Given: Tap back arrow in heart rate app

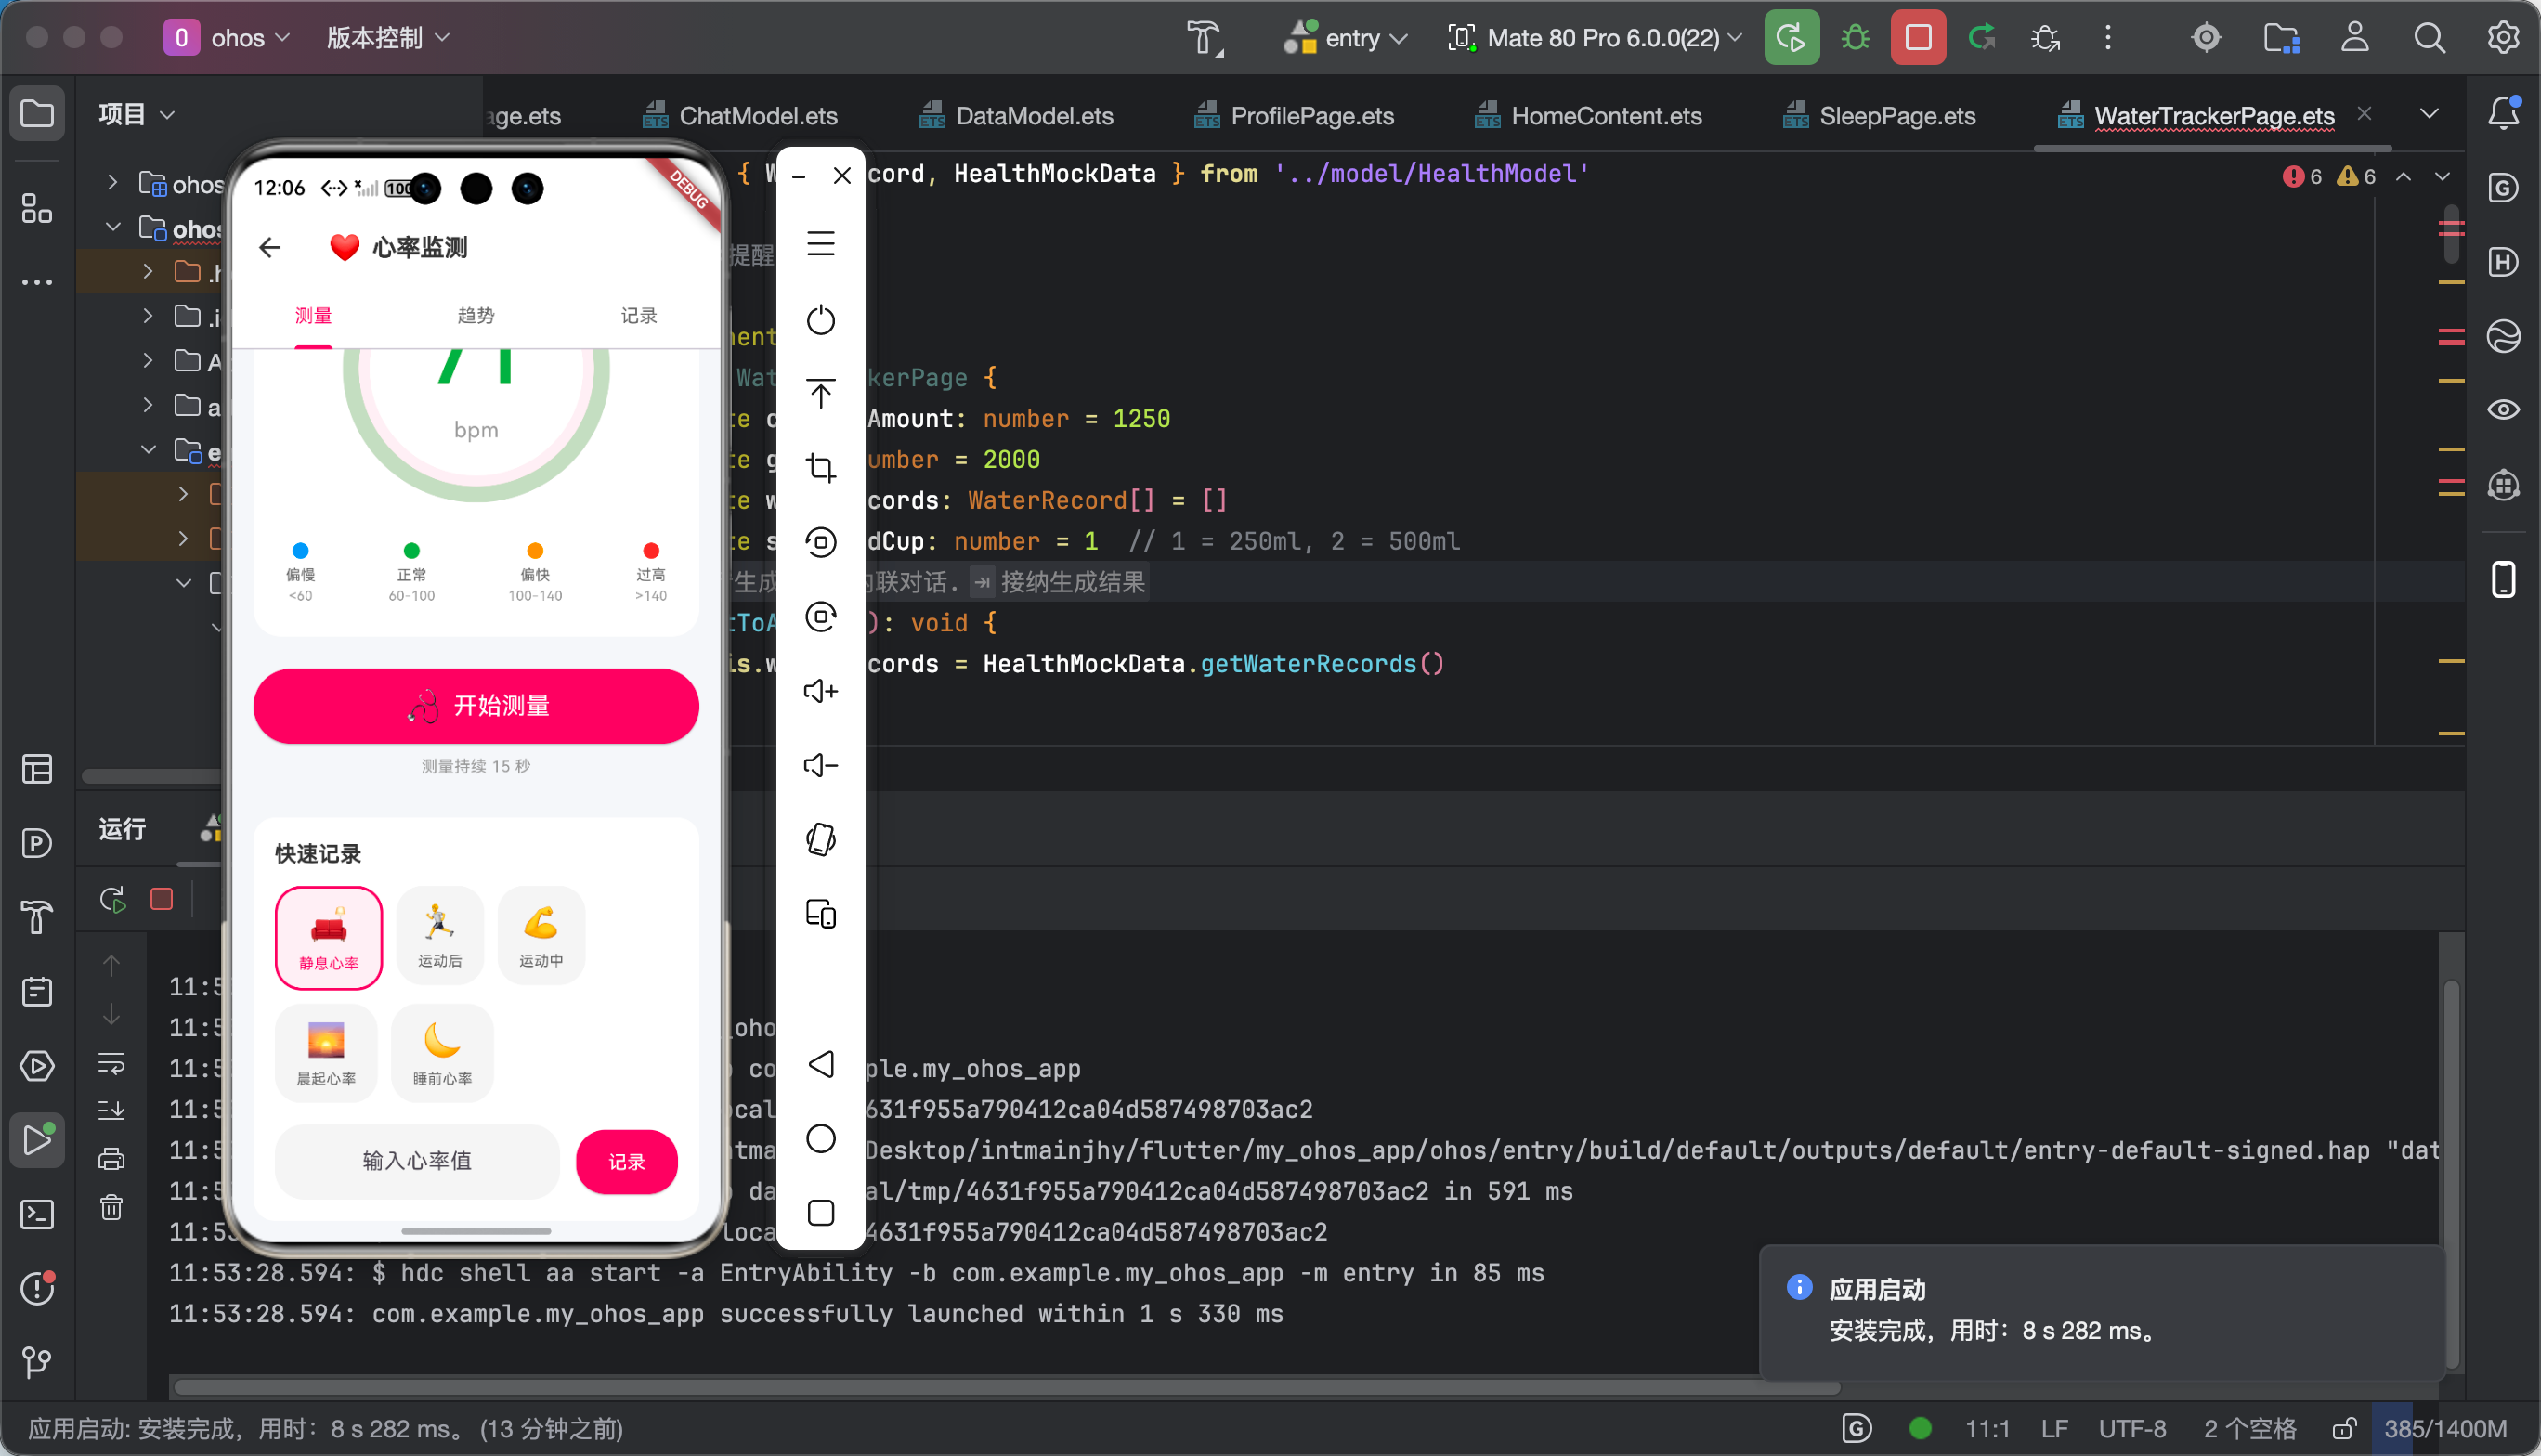Looking at the screenshot, I should 270,247.
